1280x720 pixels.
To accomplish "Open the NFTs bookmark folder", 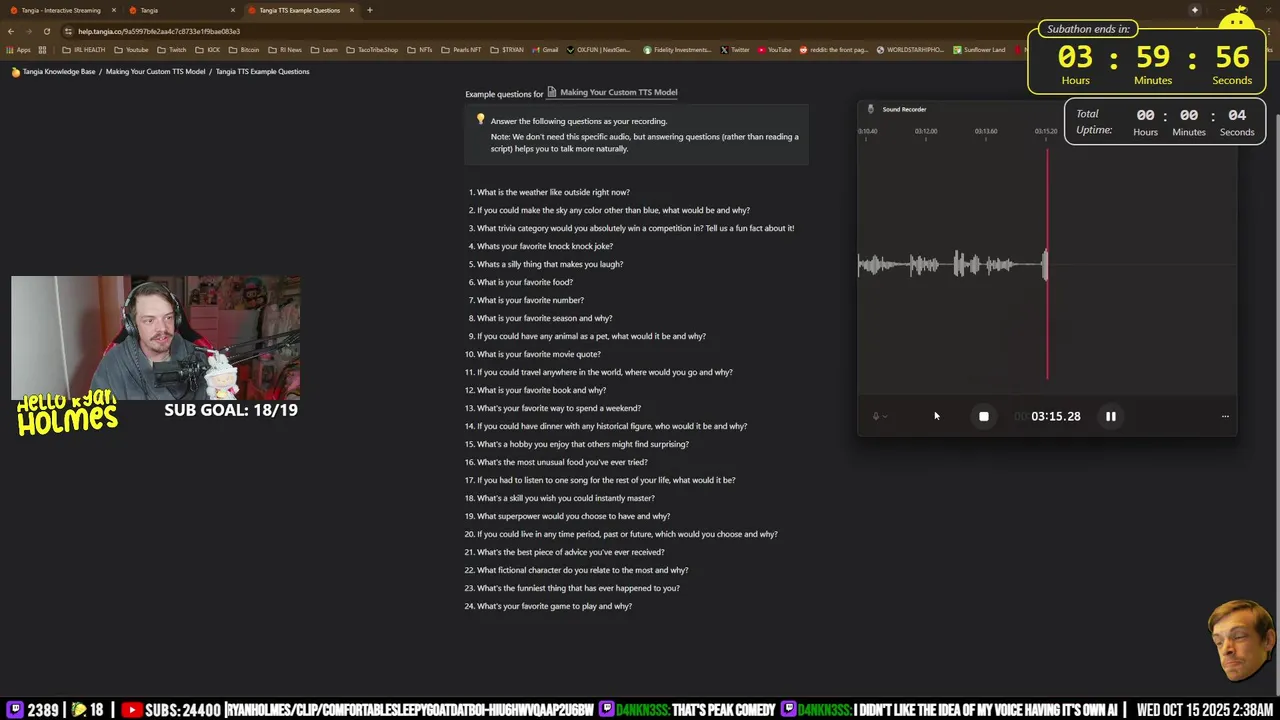I will (420, 50).
